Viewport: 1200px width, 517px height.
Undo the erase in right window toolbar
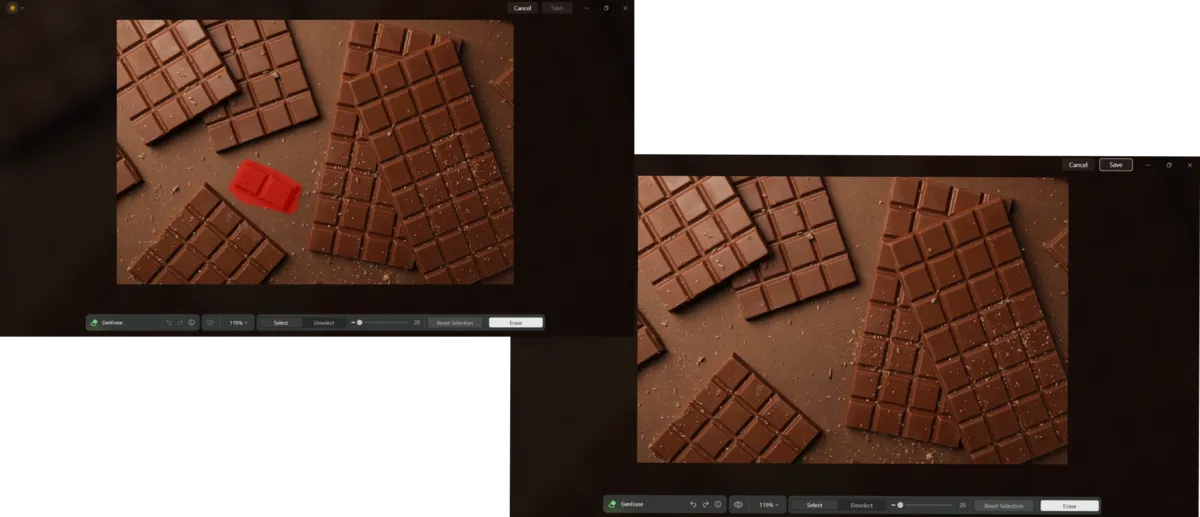click(693, 505)
